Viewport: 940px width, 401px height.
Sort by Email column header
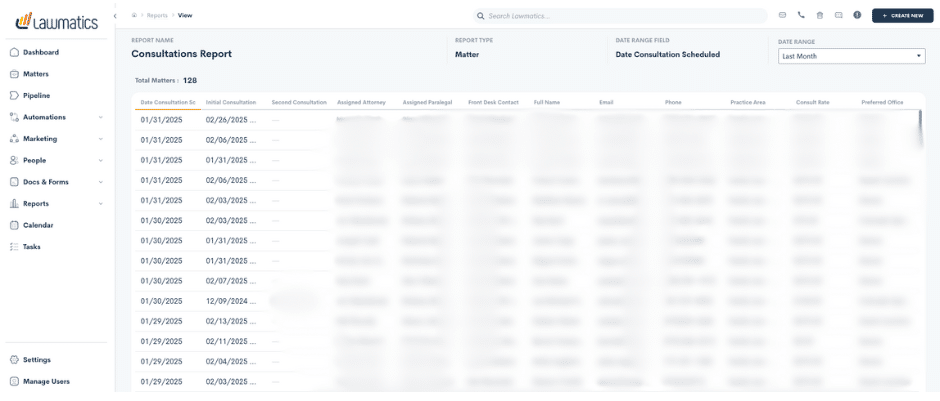coord(606,102)
